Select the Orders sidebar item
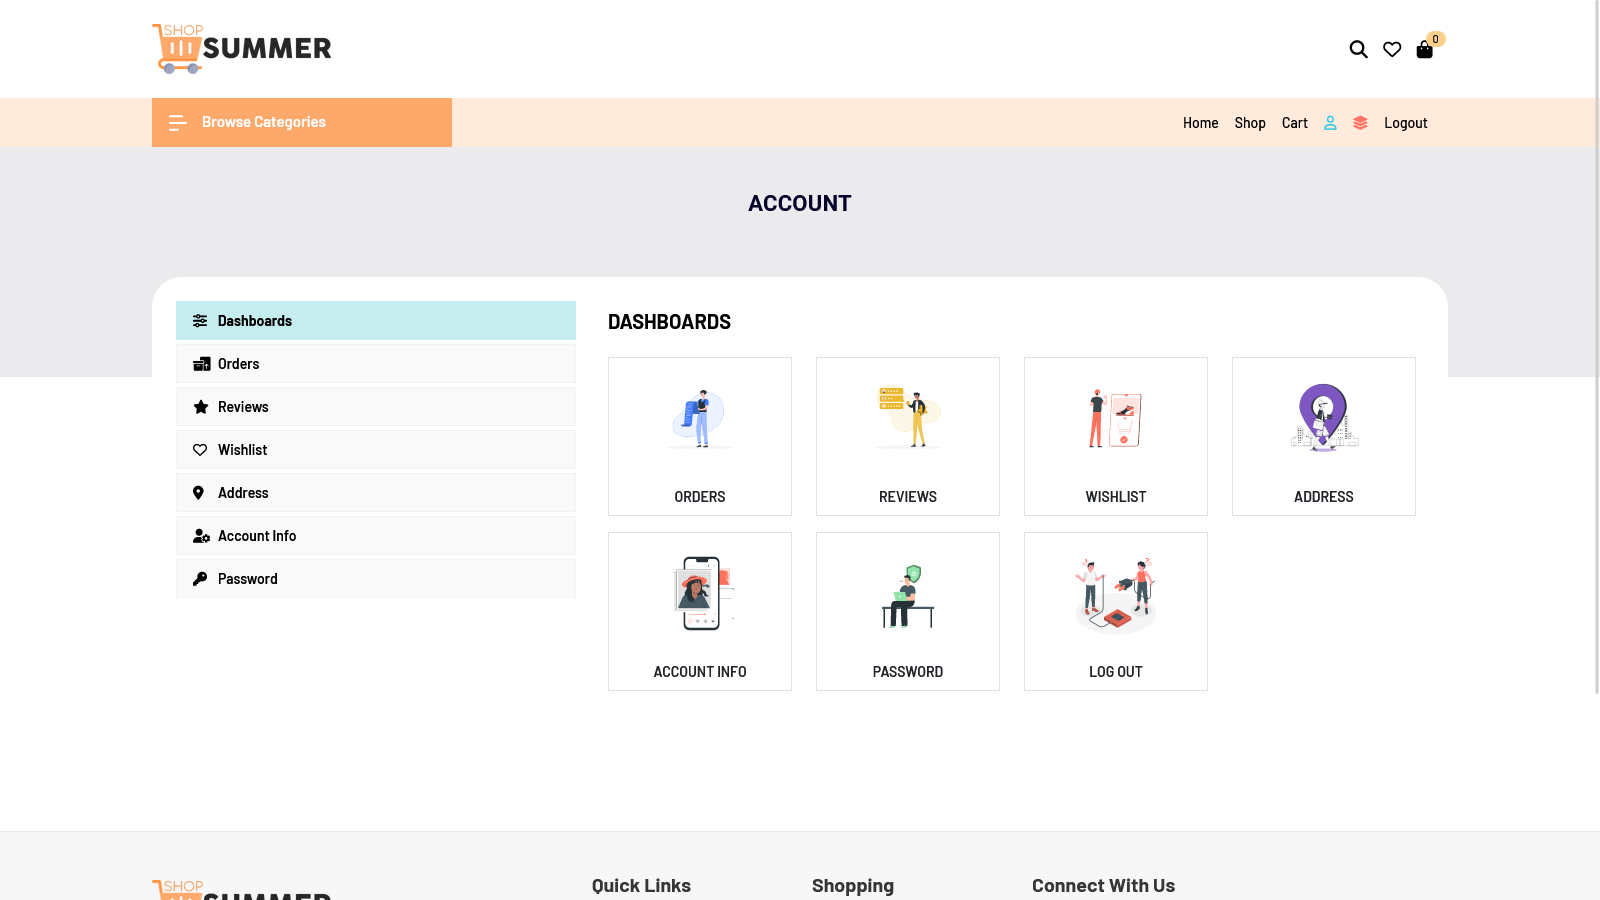The width and height of the screenshot is (1600, 900). coord(238,363)
